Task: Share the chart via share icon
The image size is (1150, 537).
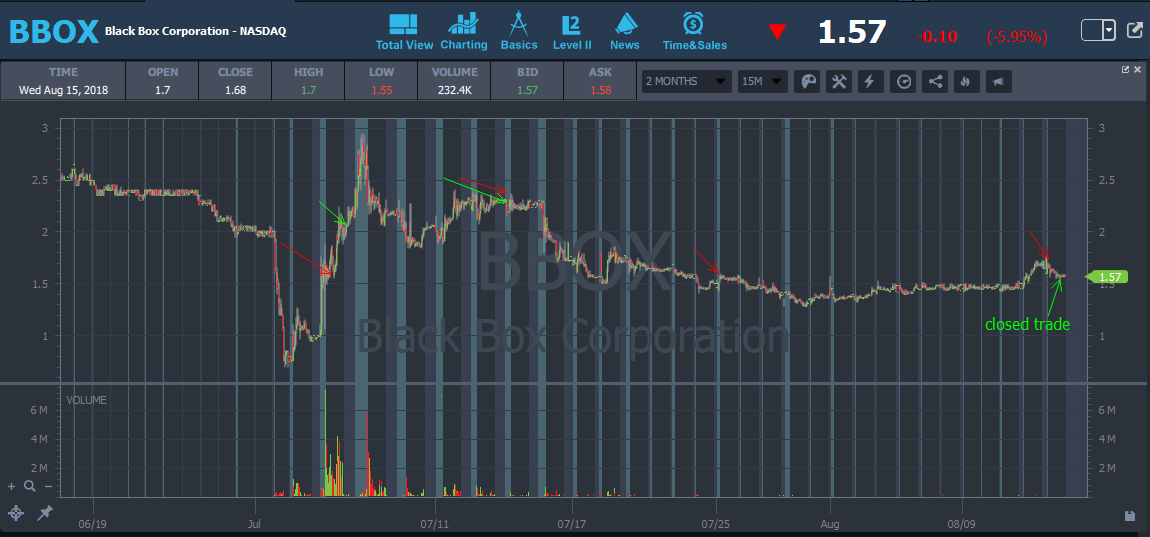Action: 935,81
